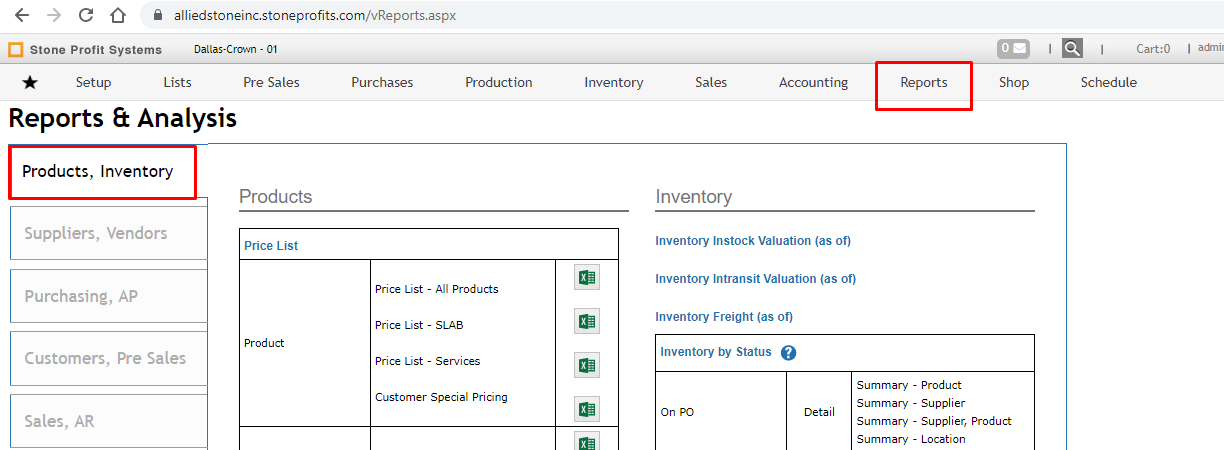Open the Schedule menu

[x=1109, y=83]
